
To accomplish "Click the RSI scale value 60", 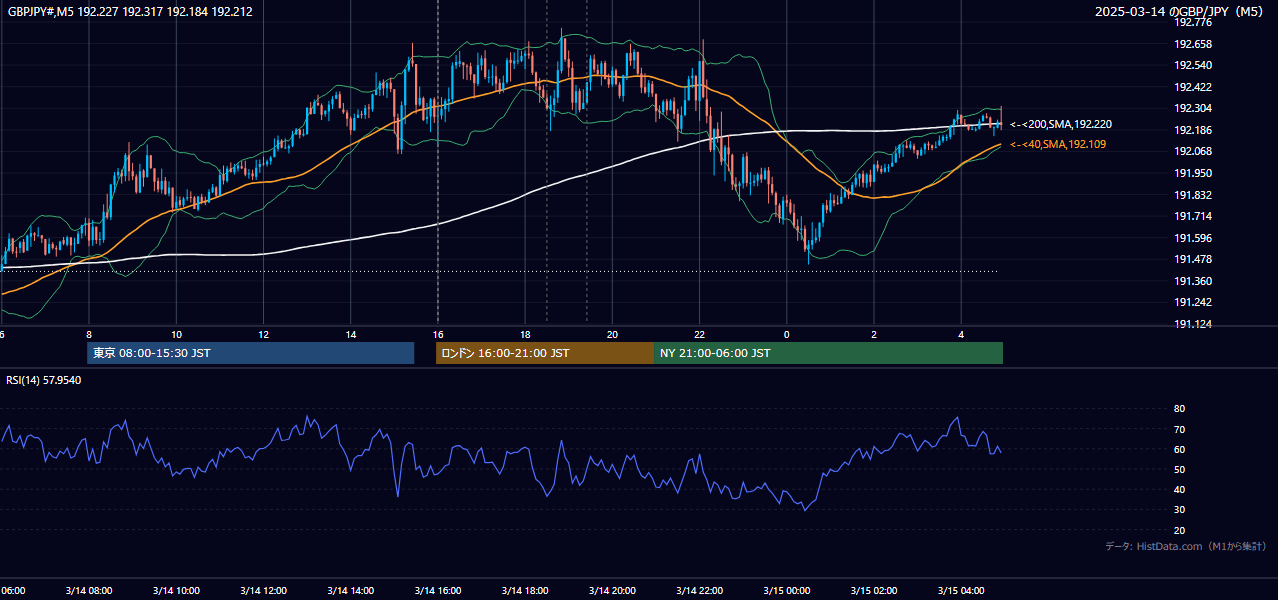I will pos(1179,449).
